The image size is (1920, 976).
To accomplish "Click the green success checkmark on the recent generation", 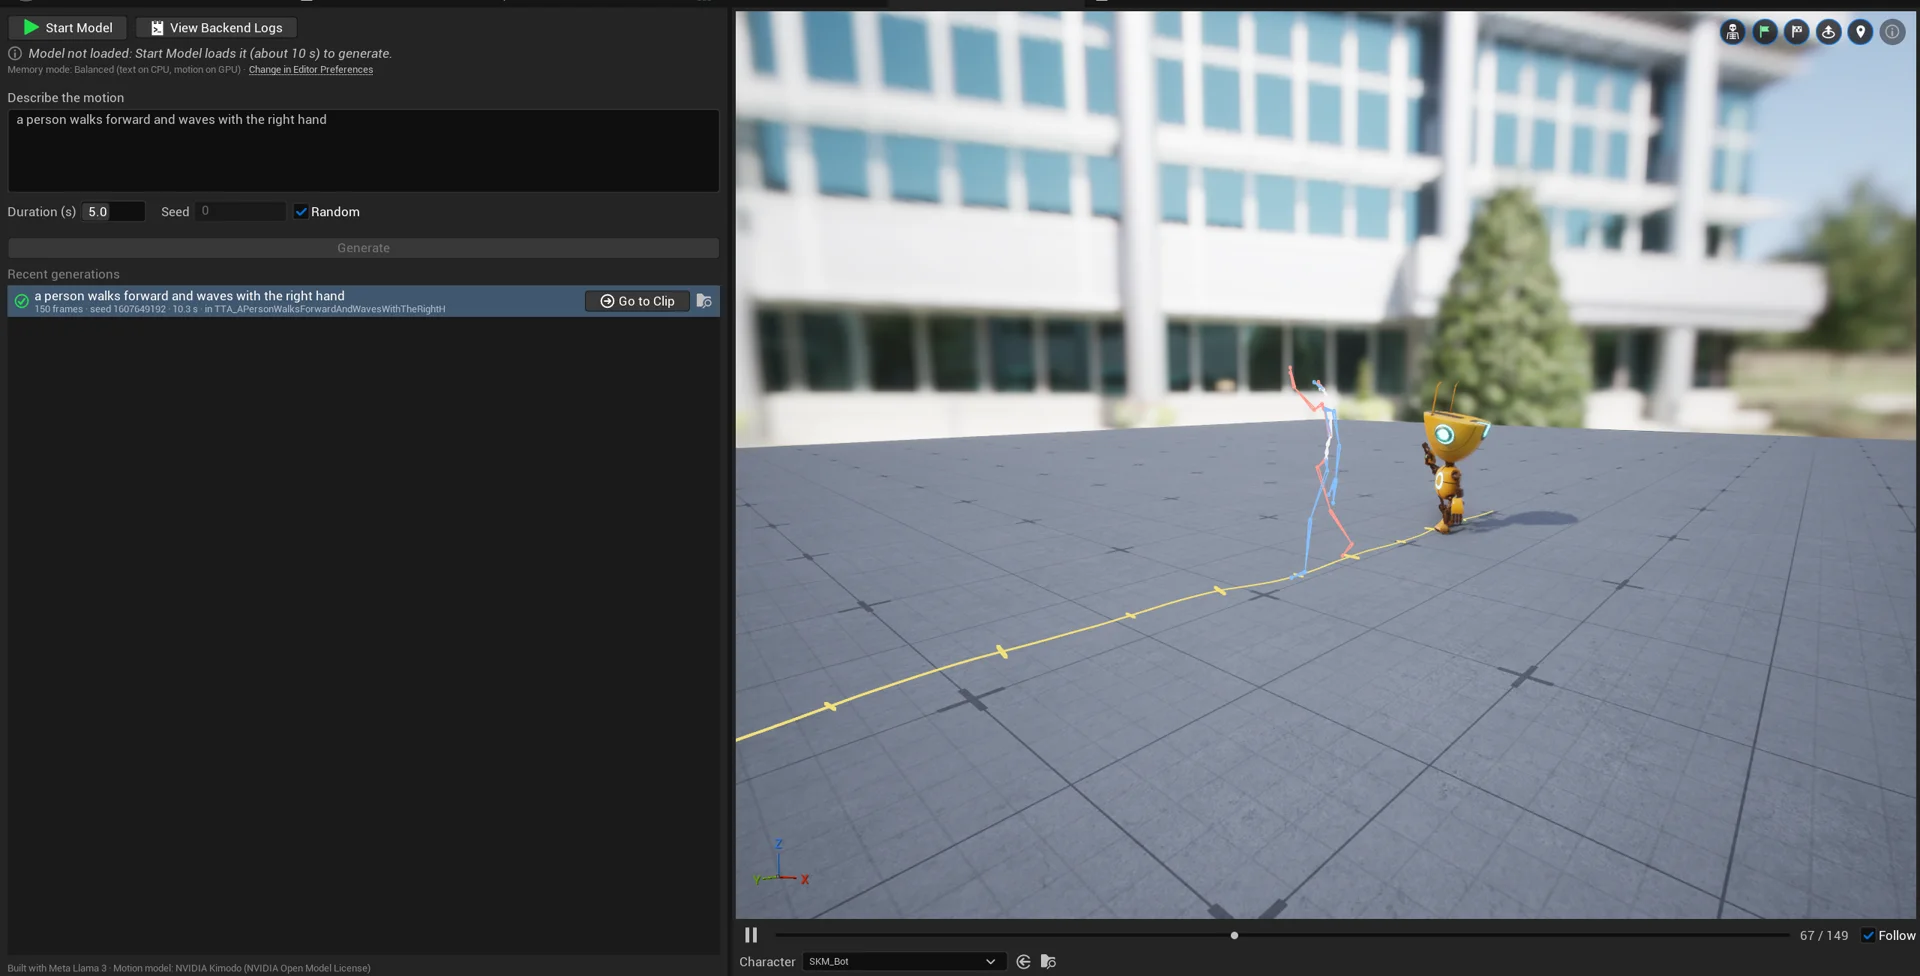I will tap(21, 301).
